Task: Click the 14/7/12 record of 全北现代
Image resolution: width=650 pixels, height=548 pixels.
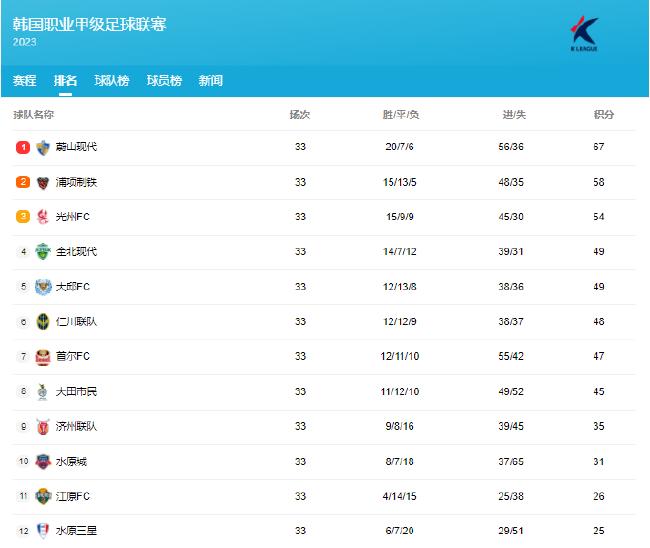Action: (x=400, y=252)
